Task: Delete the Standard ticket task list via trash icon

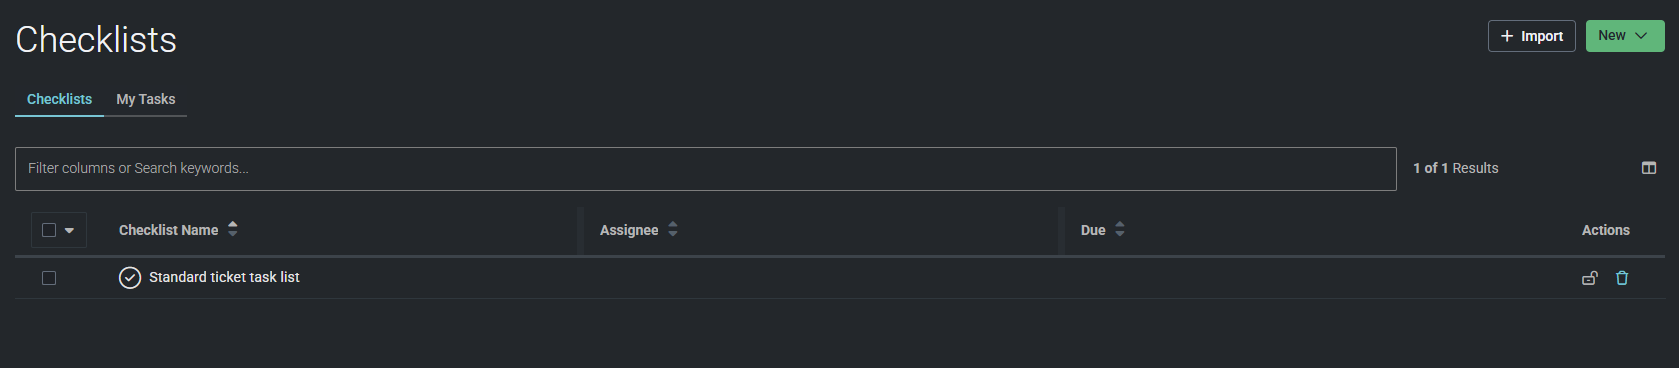Action: 1622,278
